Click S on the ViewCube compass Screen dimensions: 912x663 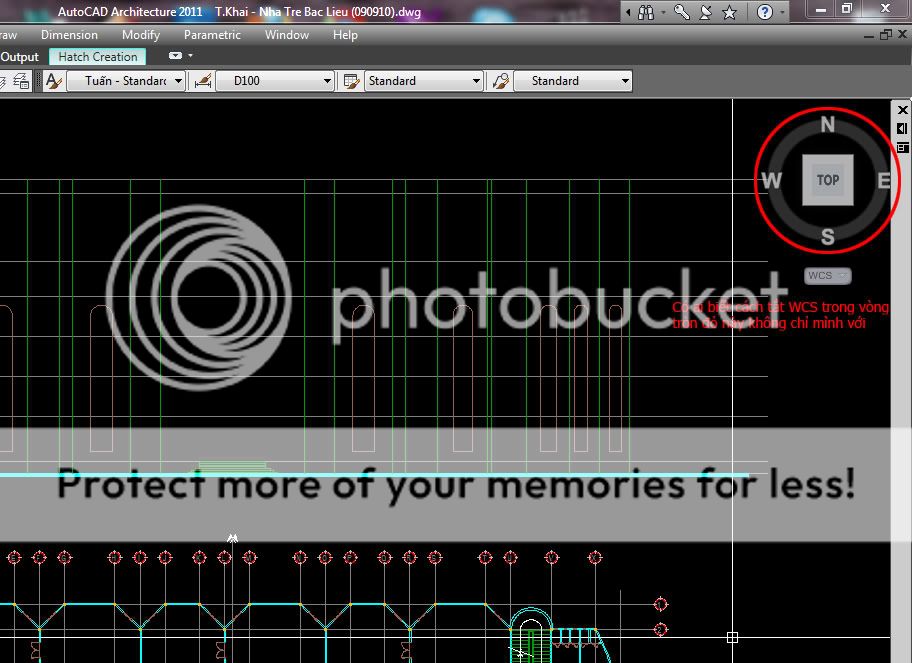(x=828, y=237)
